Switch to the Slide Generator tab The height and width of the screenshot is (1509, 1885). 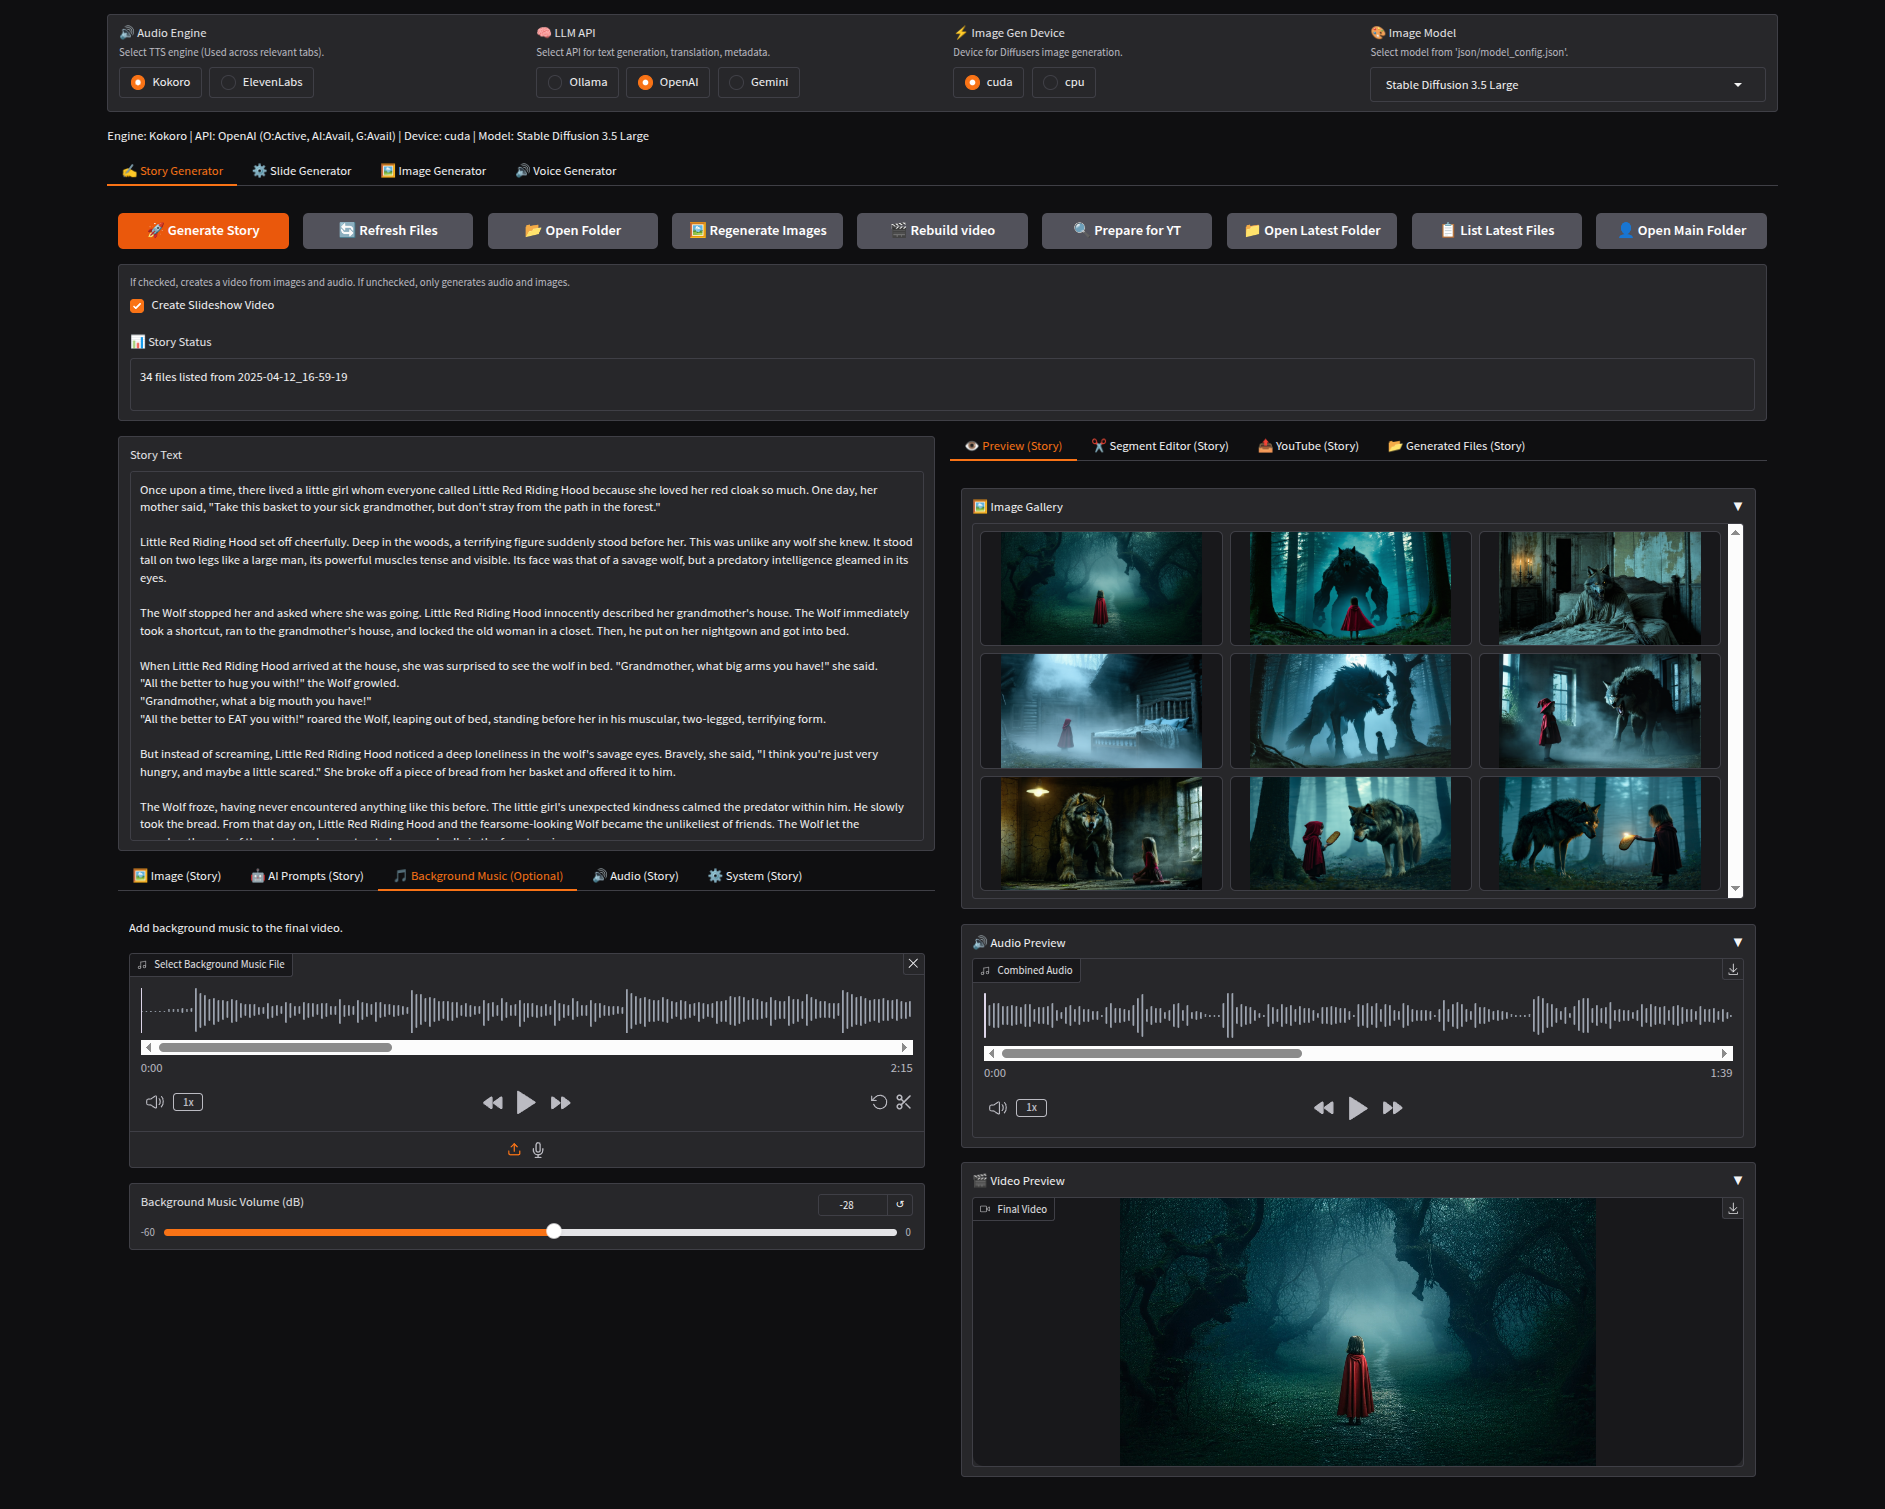click(301, 171)
